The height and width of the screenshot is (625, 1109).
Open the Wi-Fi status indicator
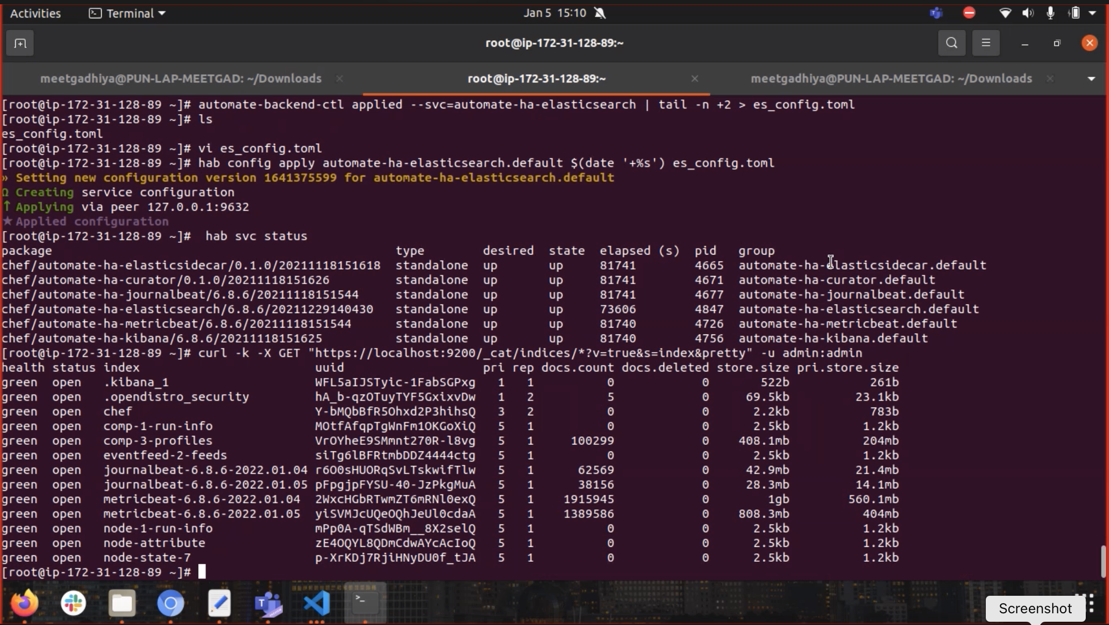pyautogui.click(x=1004, y=13)
